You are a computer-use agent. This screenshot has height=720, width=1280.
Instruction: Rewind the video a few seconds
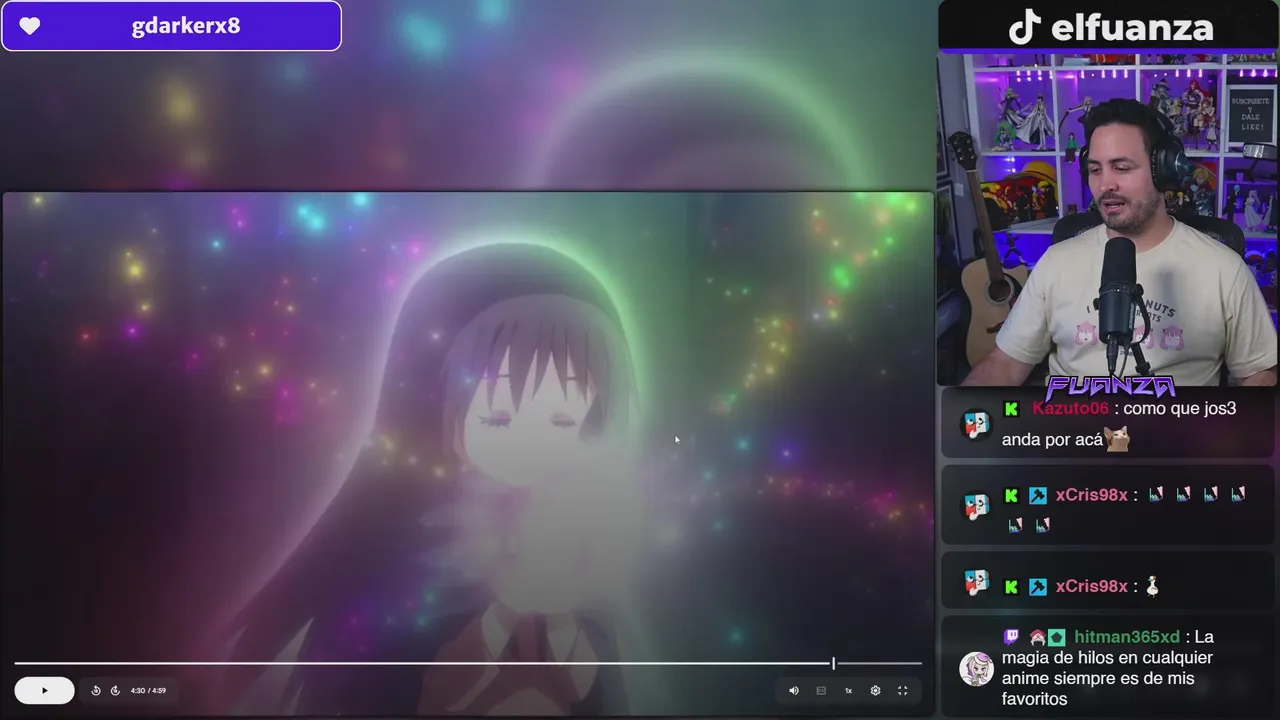coord(96,690)
